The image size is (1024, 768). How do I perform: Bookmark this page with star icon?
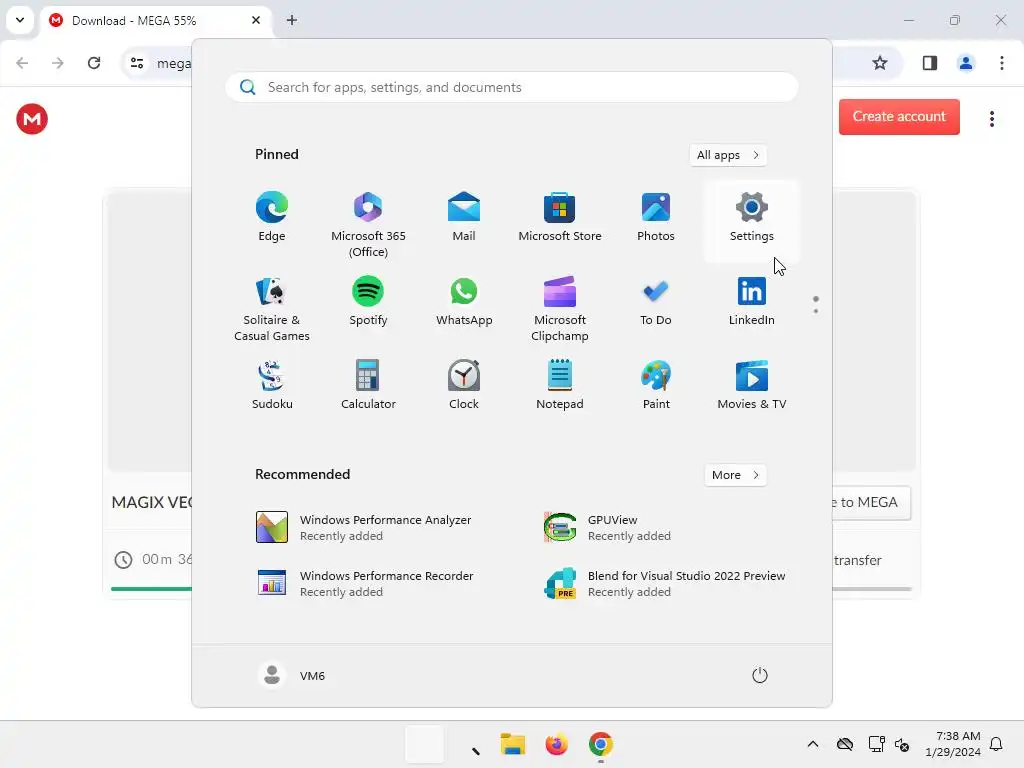(x=880, y=63)
